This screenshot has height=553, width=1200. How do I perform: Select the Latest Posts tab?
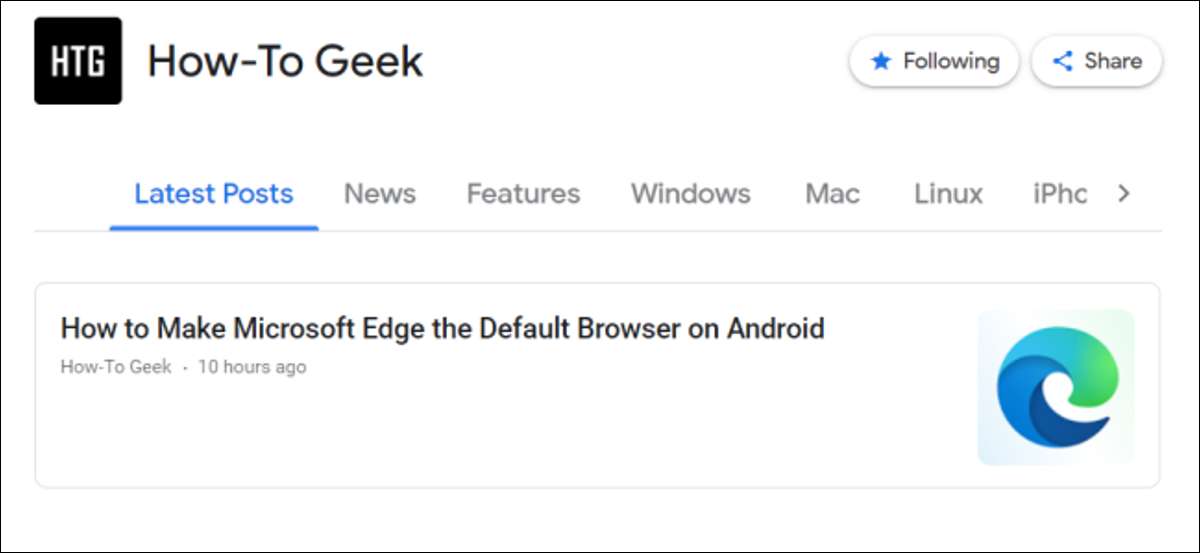(x=214, y=194)
